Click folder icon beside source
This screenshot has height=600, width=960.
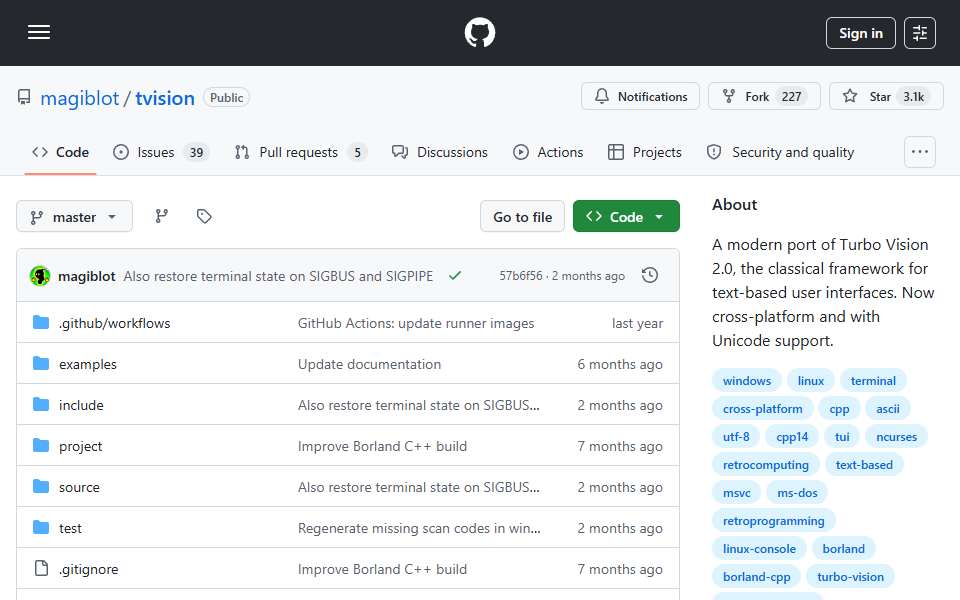tap(41, 487)
